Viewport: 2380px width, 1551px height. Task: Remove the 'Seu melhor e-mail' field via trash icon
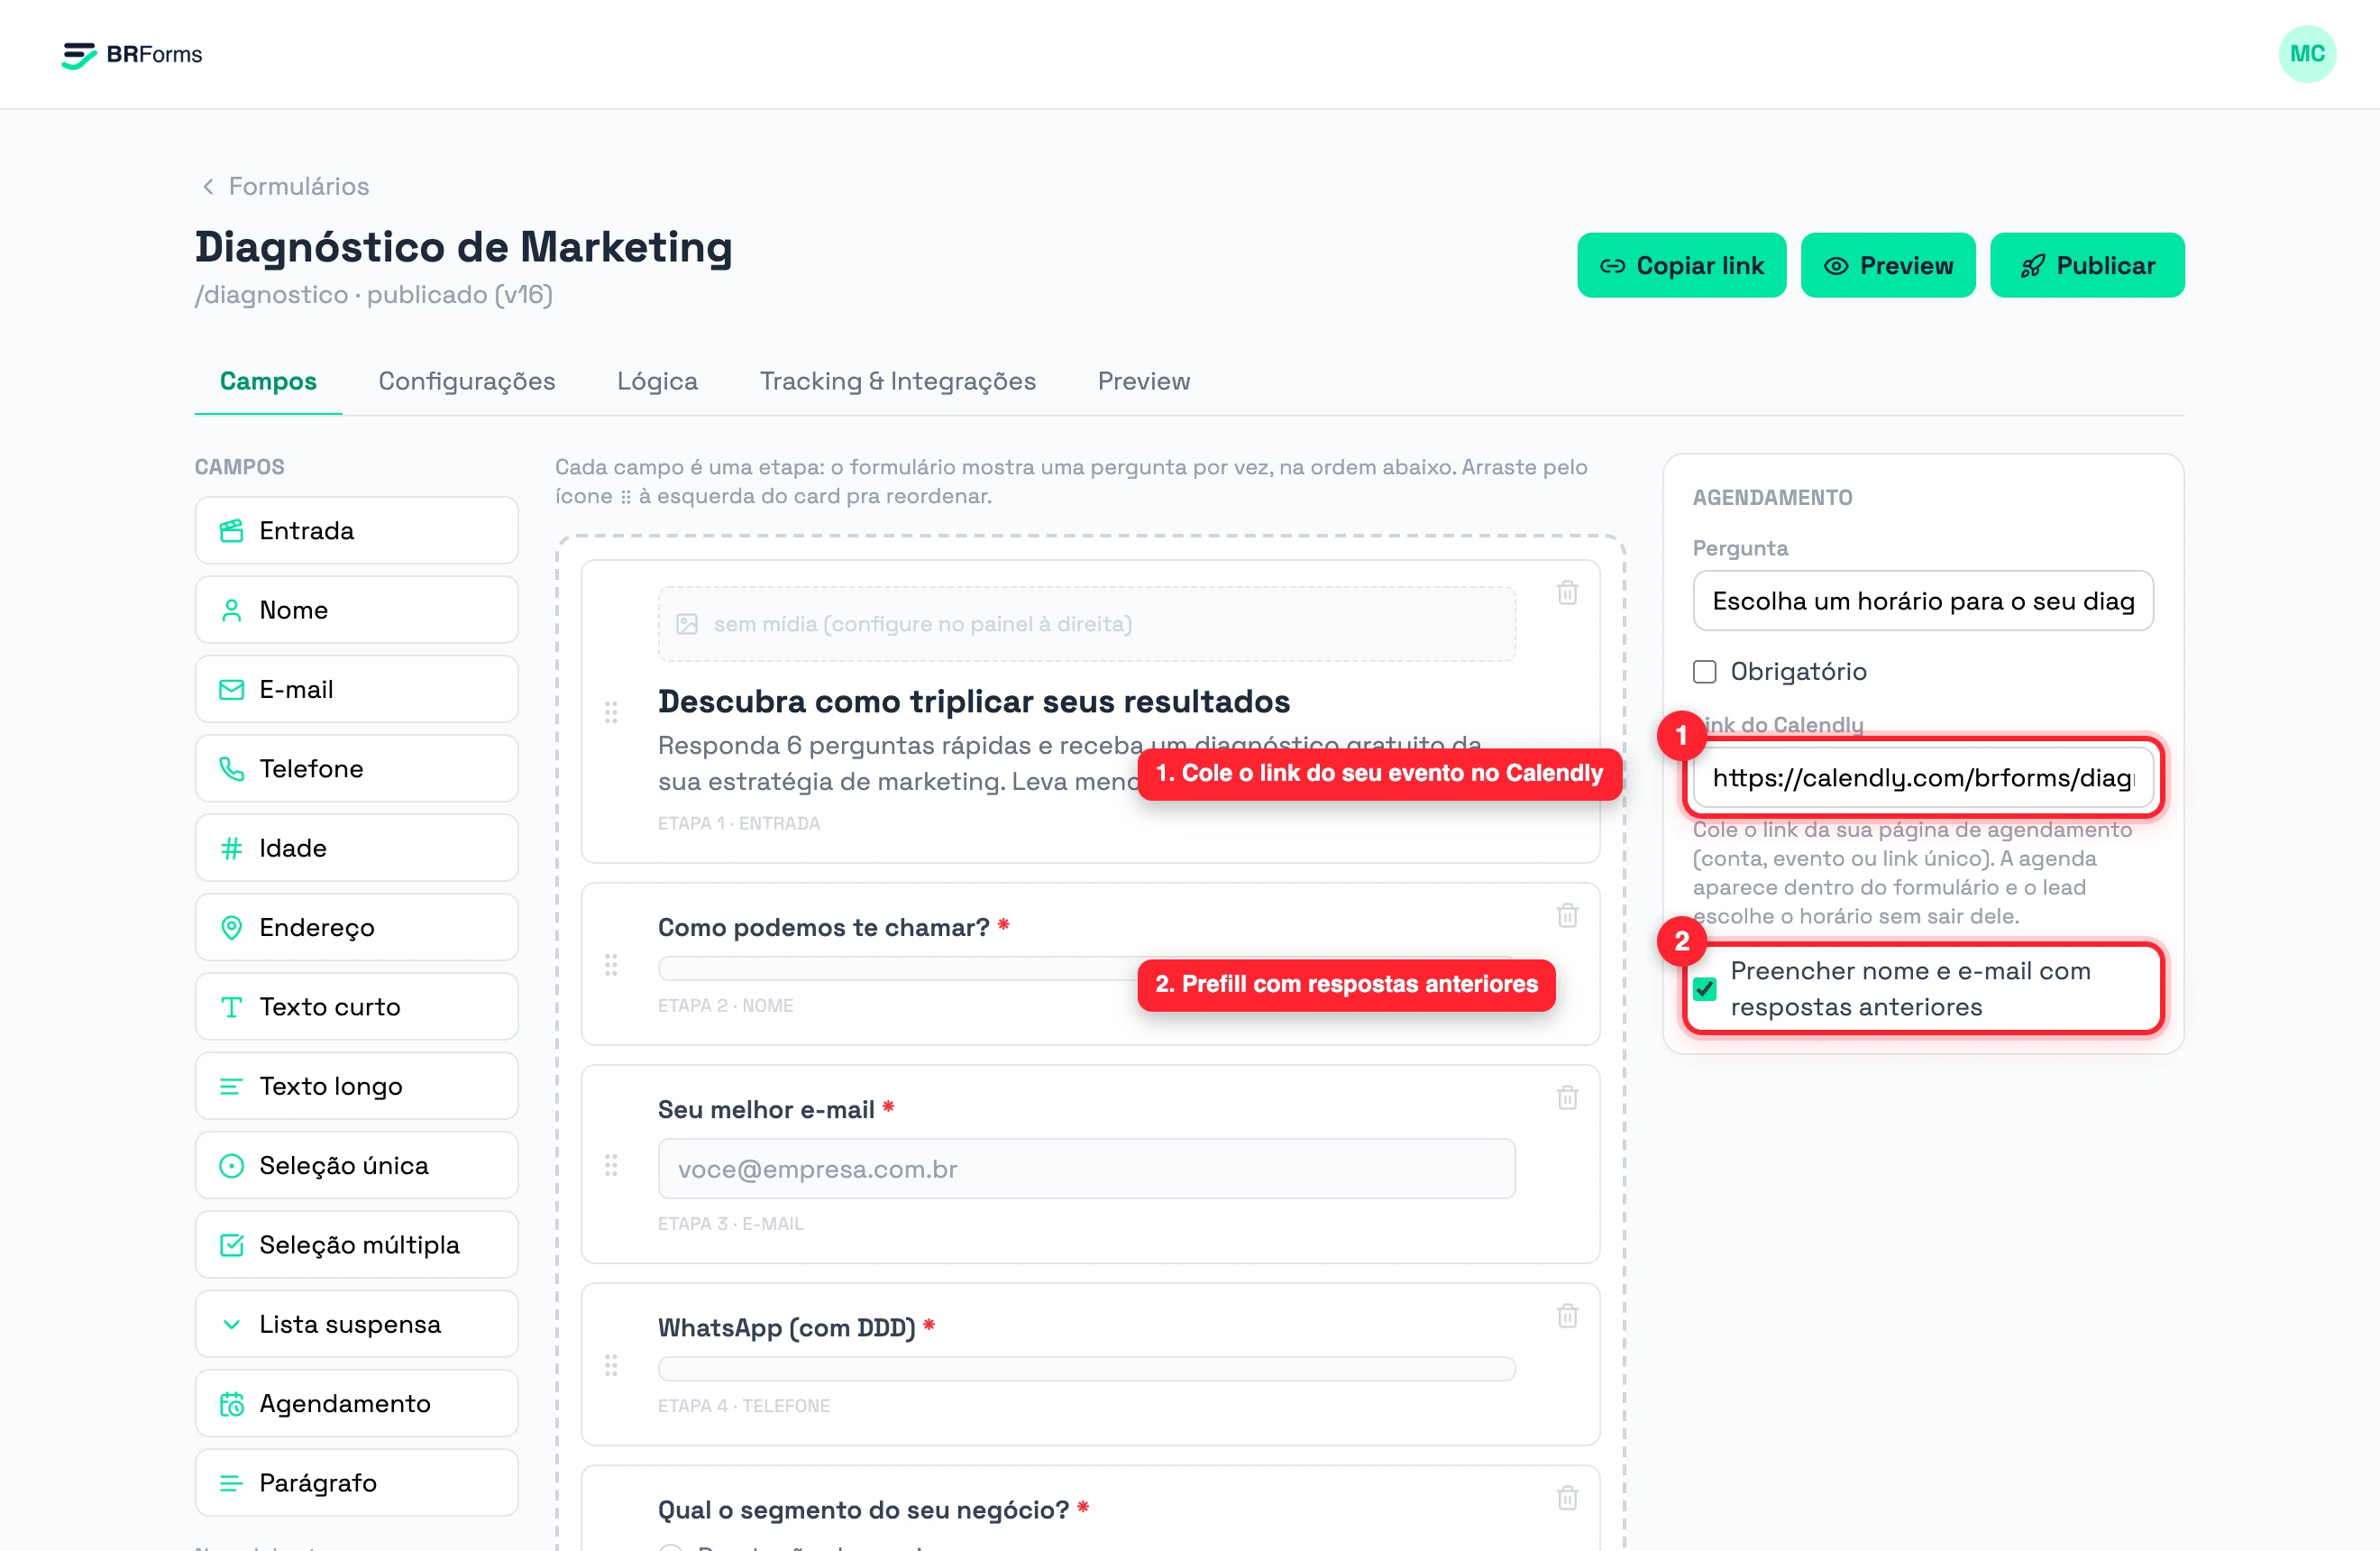[1567, 1098]
